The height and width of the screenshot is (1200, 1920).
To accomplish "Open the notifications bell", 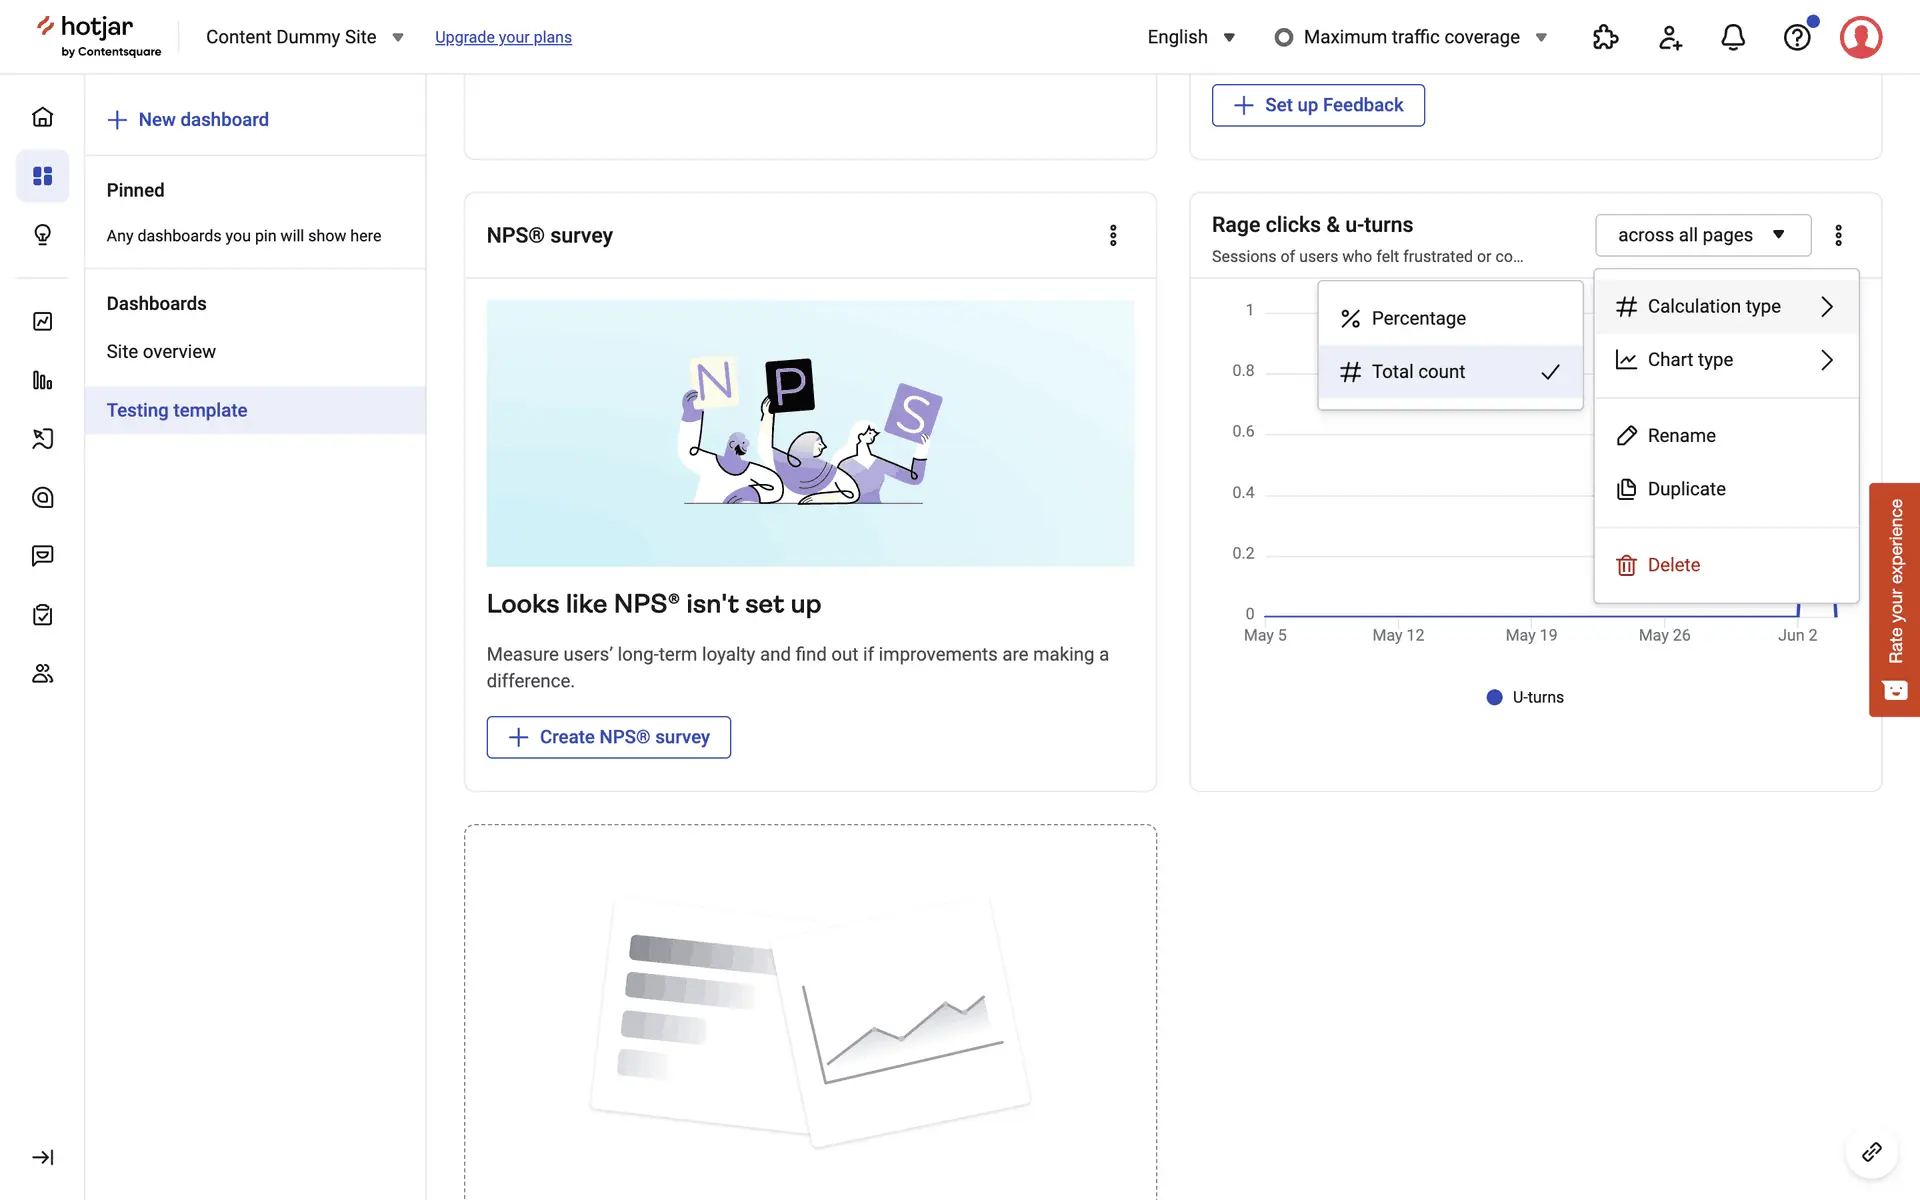I will pyautogui.click(x=1733, y=37).
